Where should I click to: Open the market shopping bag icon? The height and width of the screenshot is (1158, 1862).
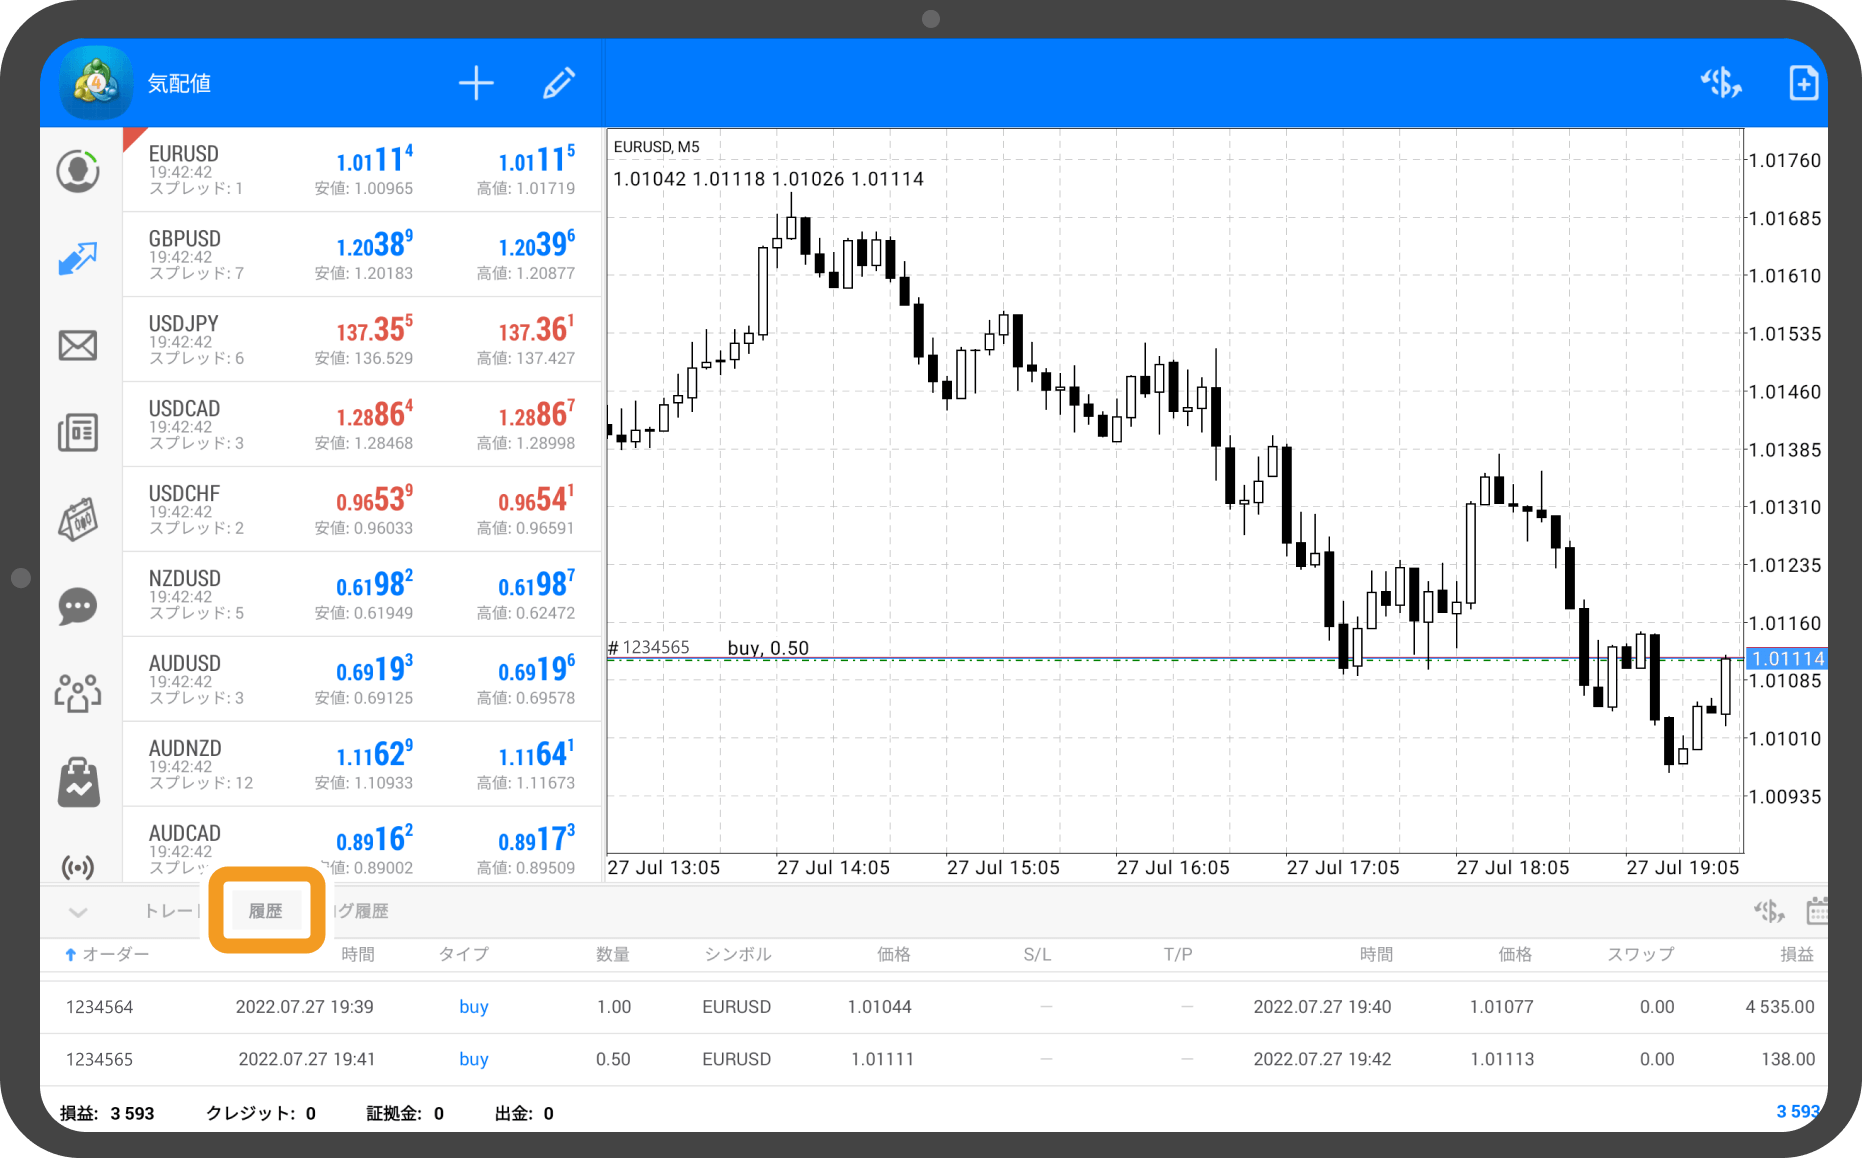click(x=78, y=781)
